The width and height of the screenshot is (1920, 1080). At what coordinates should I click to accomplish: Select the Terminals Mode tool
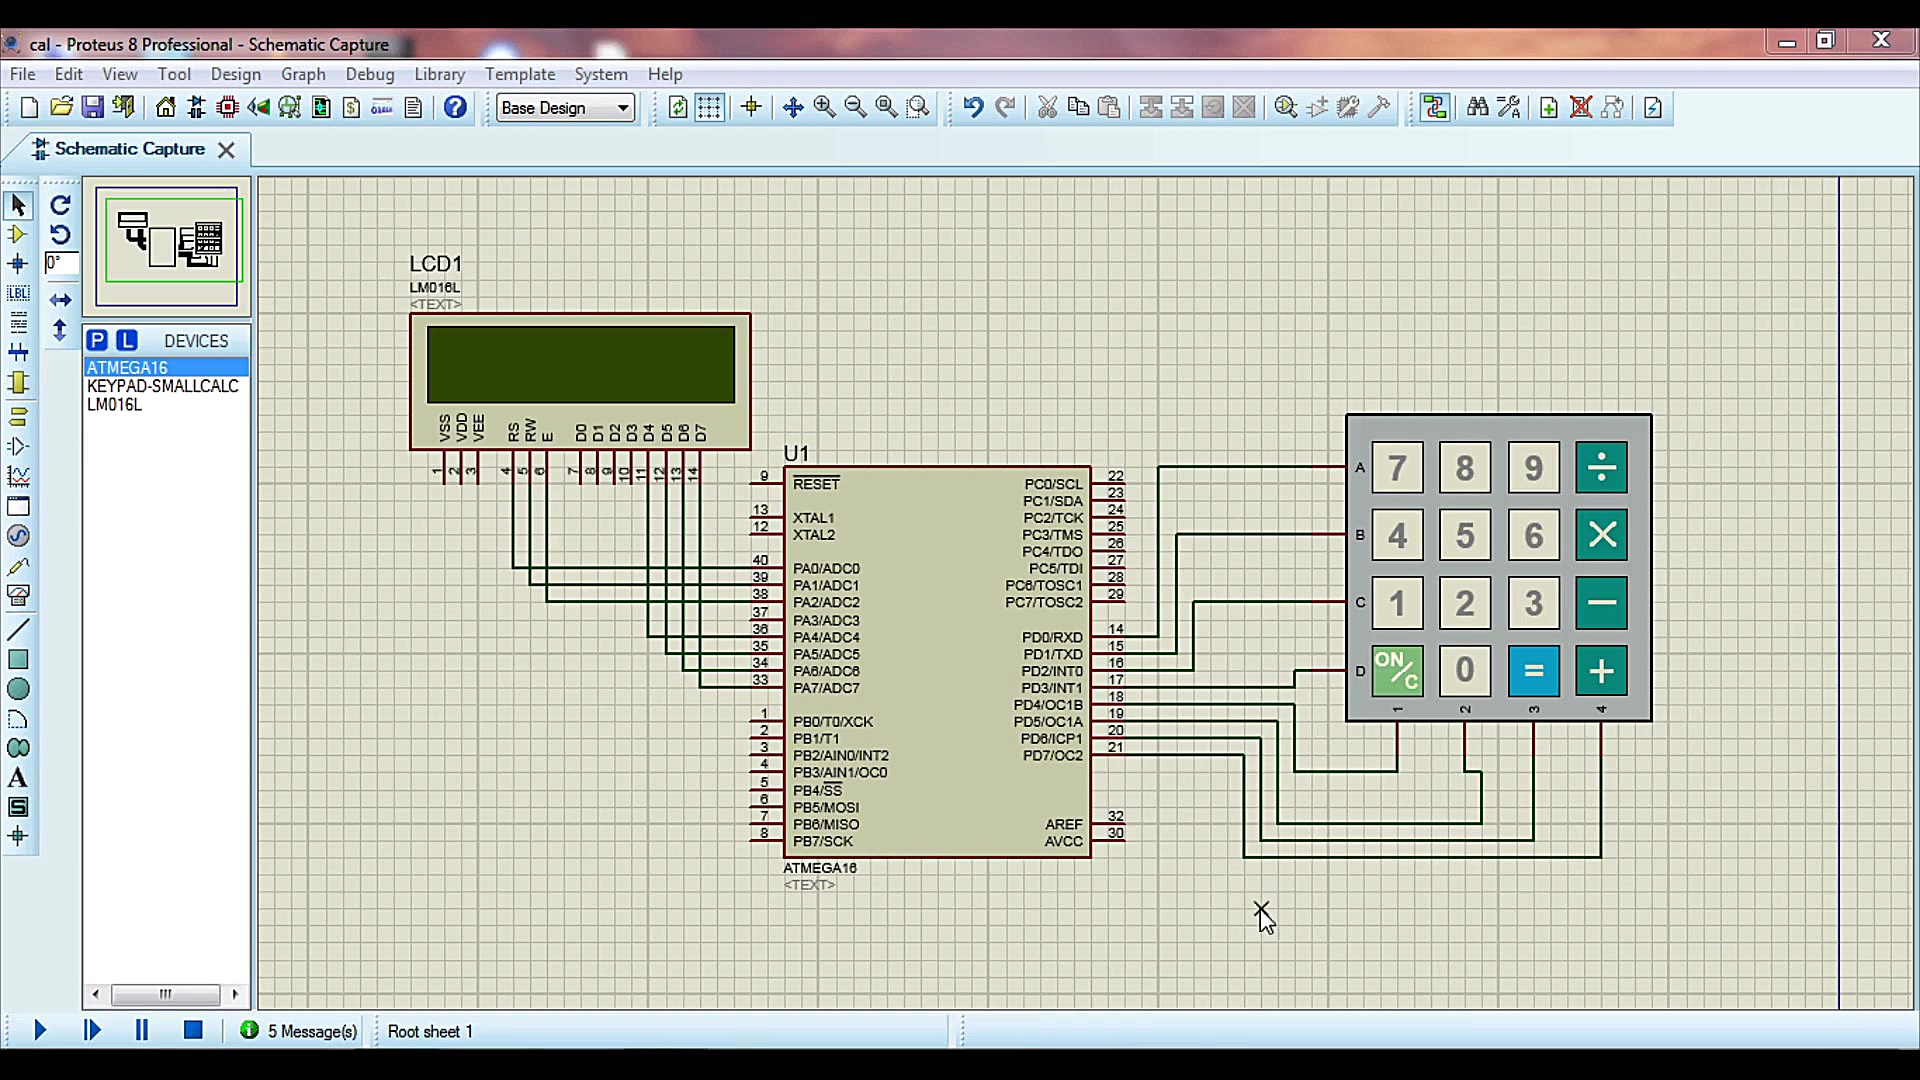tap(18, 416)
